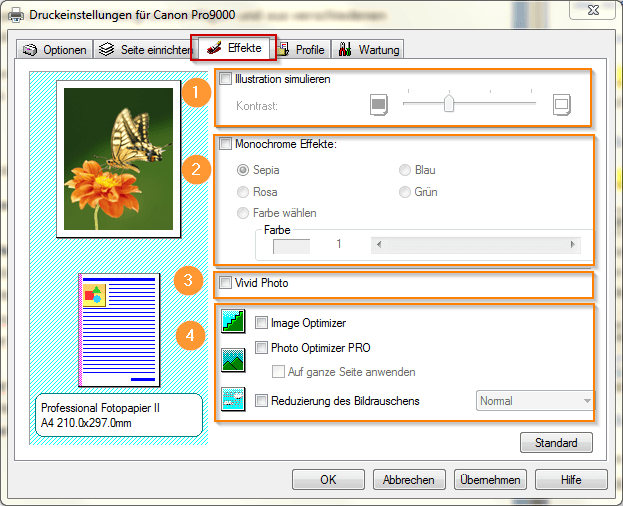This screenshot has width=623, height=506.
Task: Click Professional Fotopapier II paper info
Action: coord(119,415)
